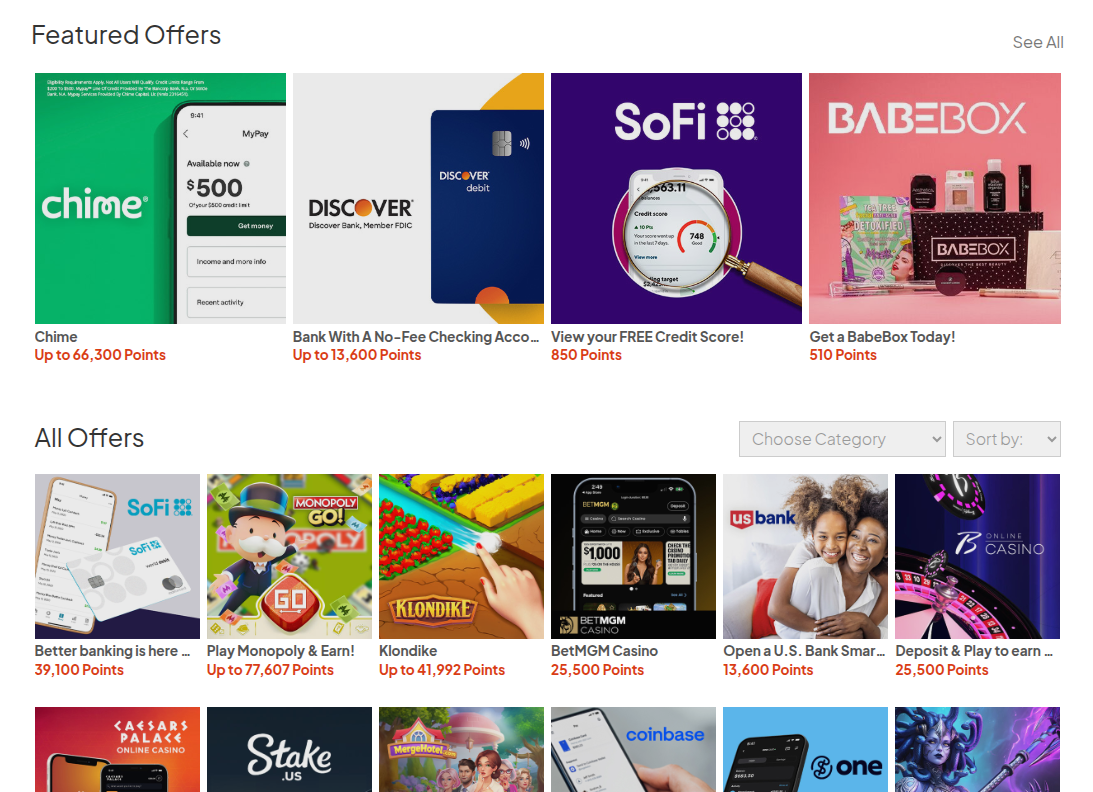Click the Play Monopoly & Earn! title
The height and width of the screenshot is (792, 1093).
tap(281, 651)
